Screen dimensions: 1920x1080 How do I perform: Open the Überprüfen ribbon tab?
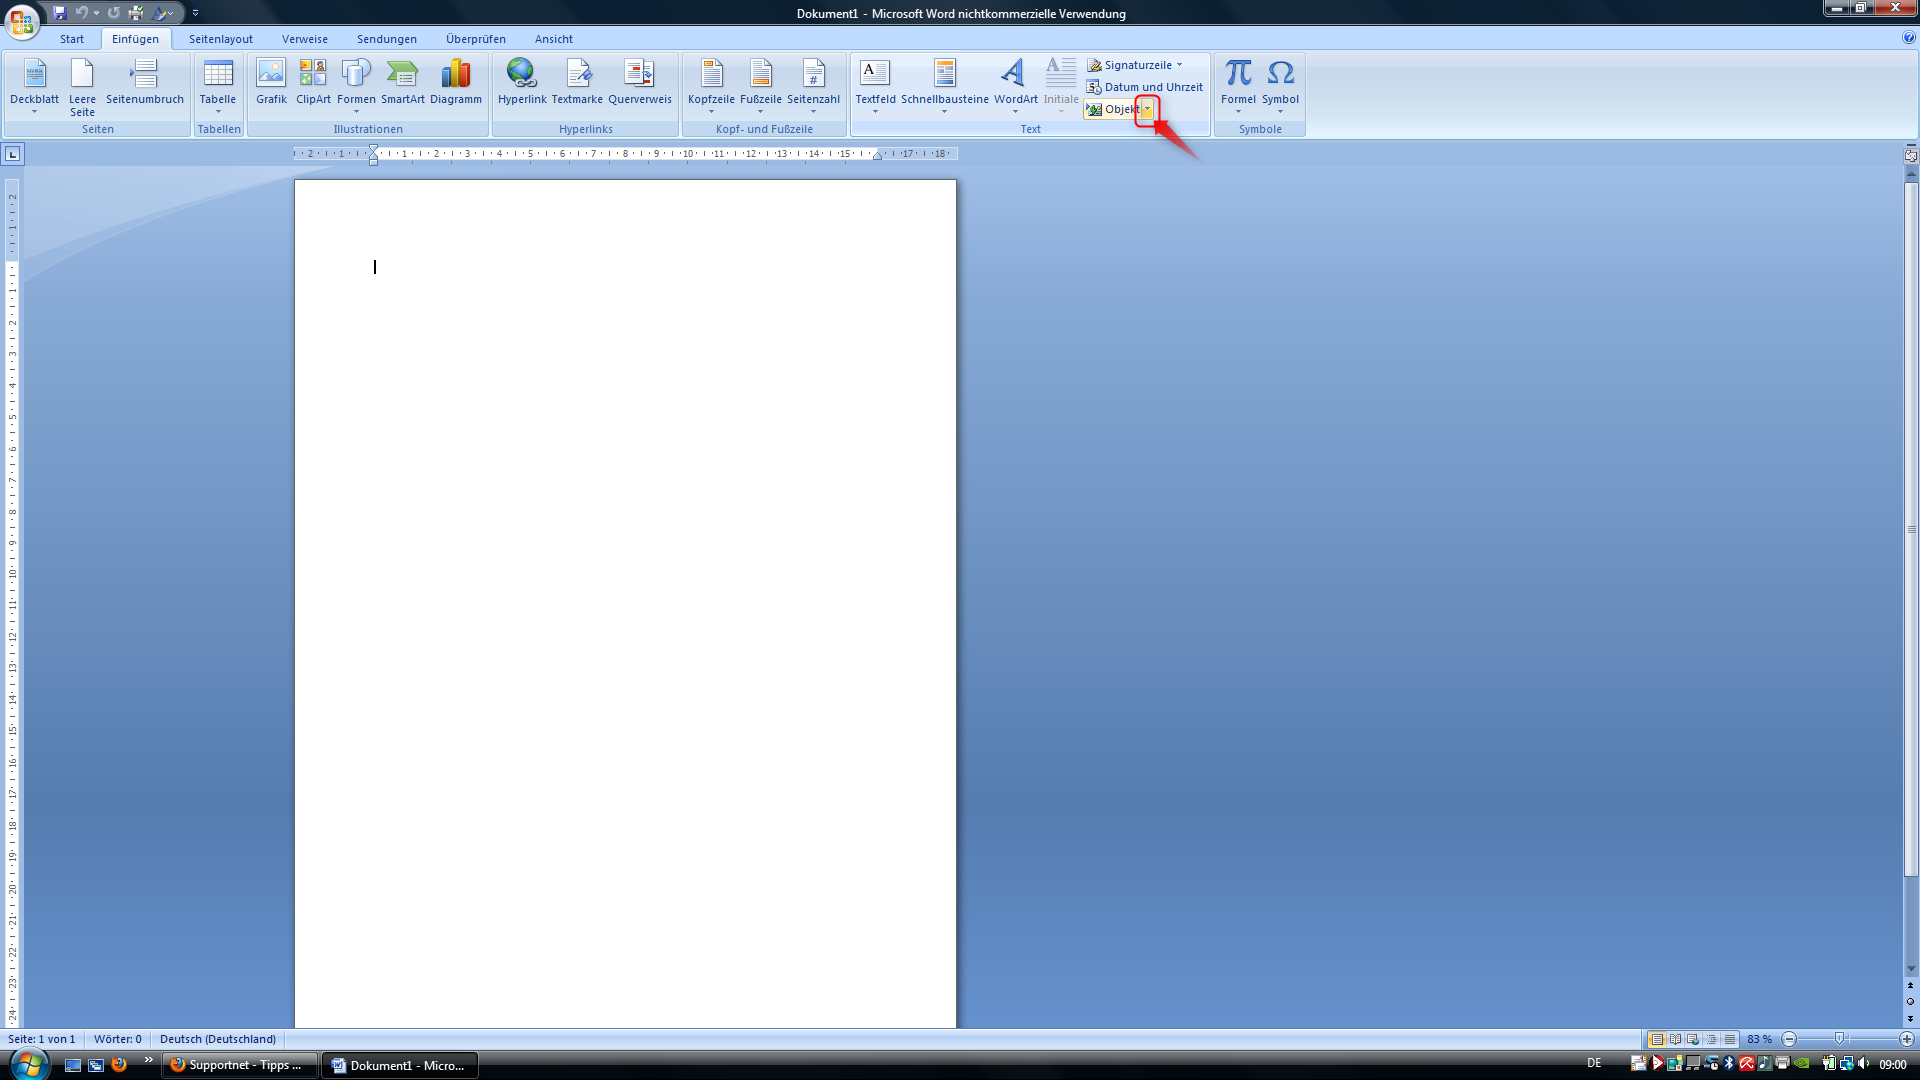pos(475,39)
